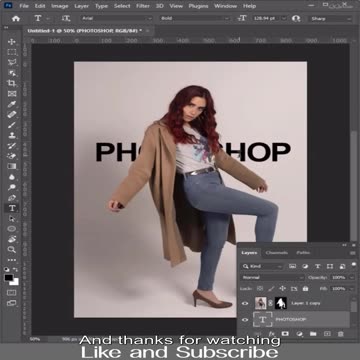Select the Polygonal Lasso tool
Image resolution: width=360 pixels, height=360 pixels.
pos(12,62)
